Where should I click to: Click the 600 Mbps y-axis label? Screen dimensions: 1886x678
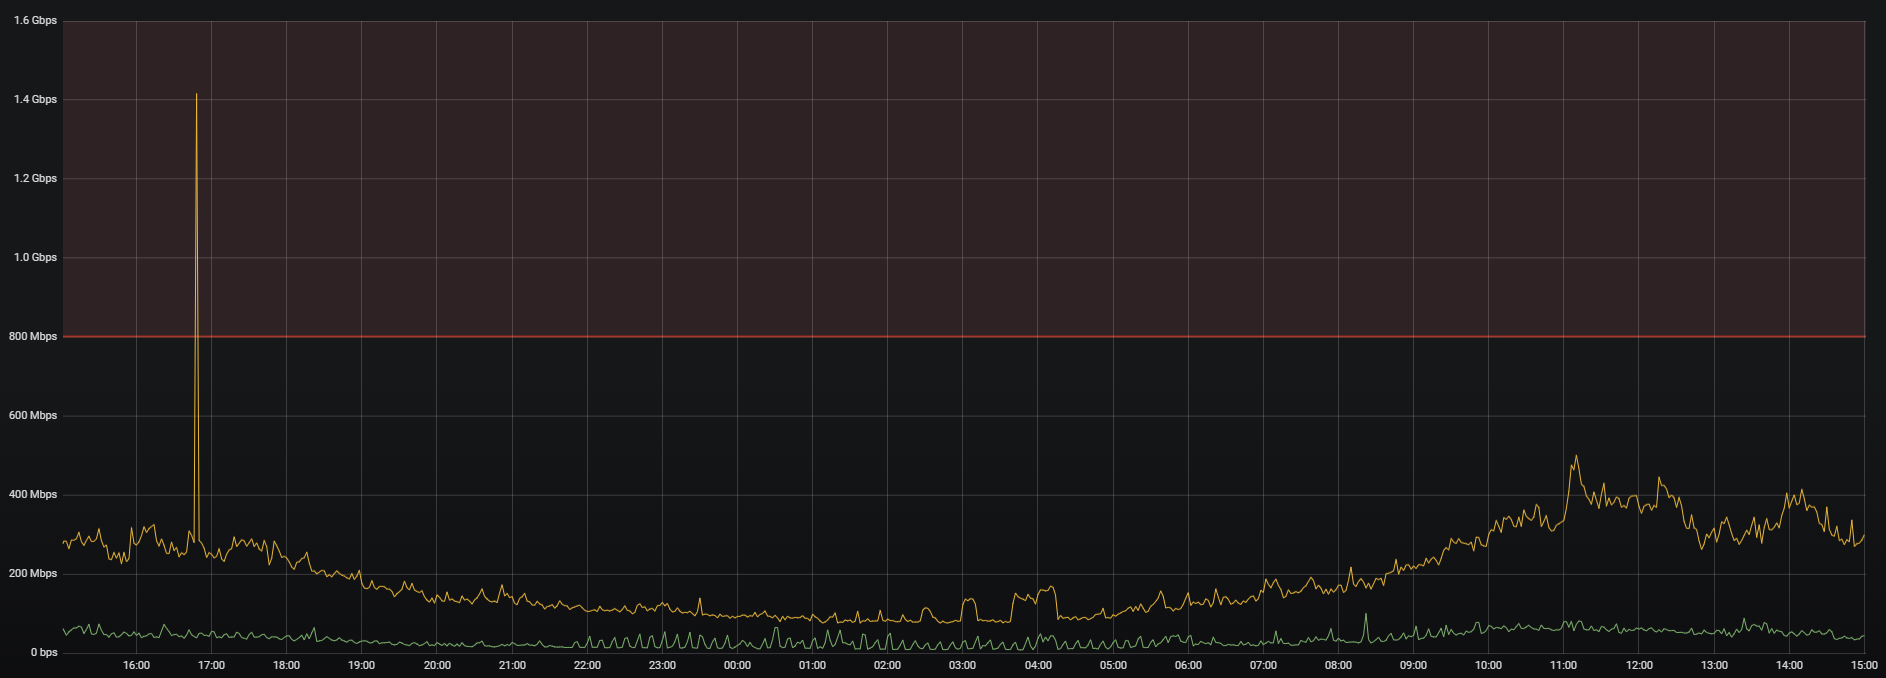pos(33,416)
